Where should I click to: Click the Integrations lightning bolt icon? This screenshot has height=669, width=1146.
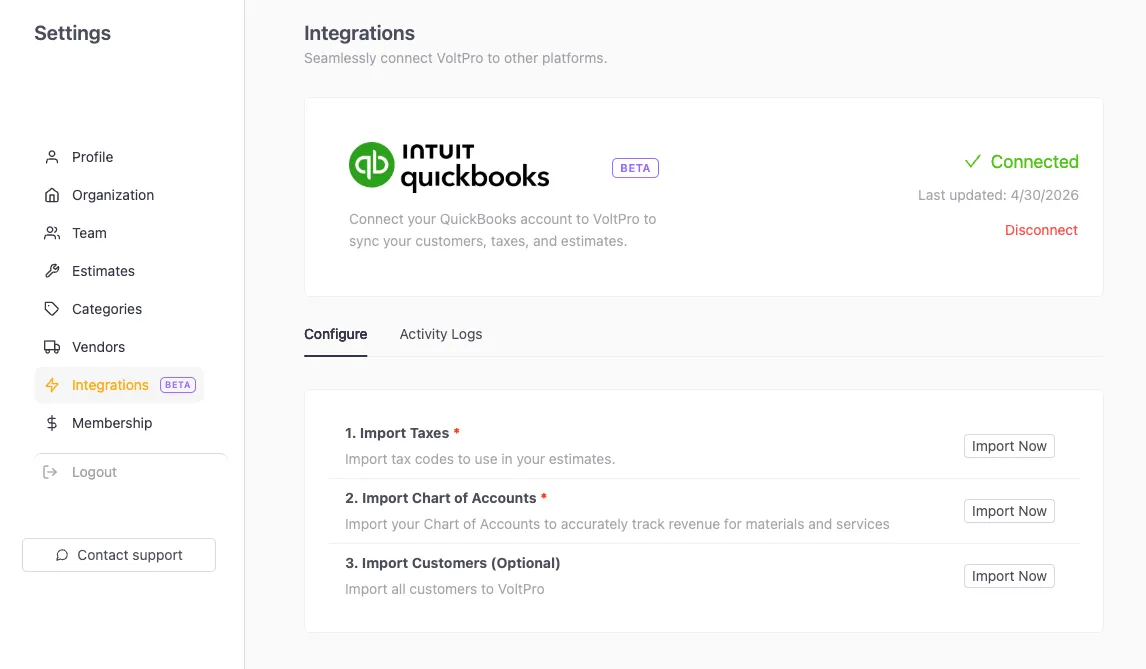click(x=52, y=385)
